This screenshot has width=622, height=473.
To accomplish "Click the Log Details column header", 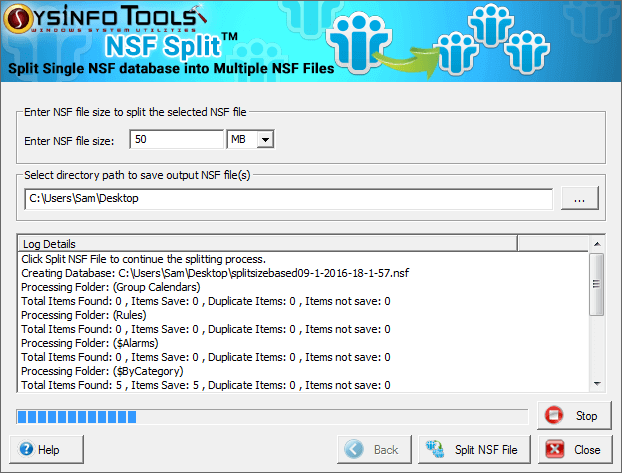I will [268, 244].
